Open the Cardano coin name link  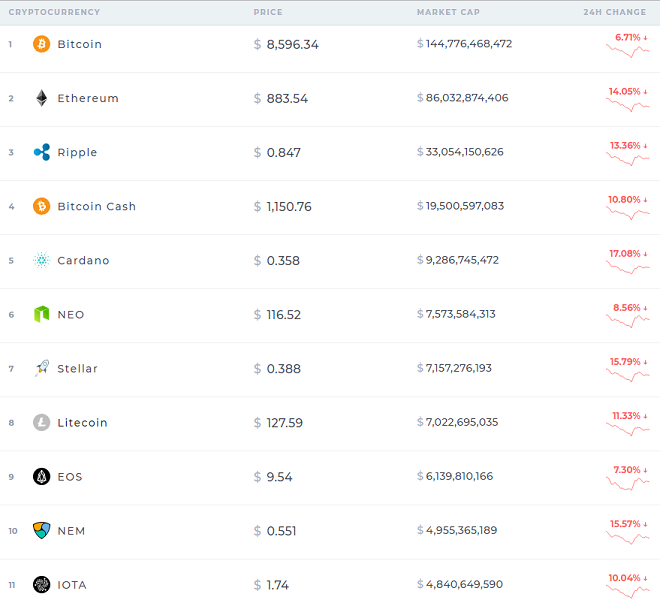(x=83, y=261)
